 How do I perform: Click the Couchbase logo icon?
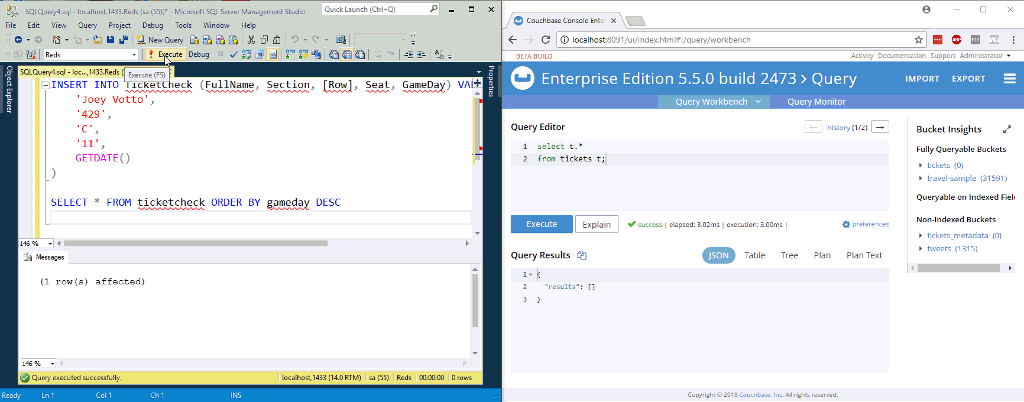point(522,80)
